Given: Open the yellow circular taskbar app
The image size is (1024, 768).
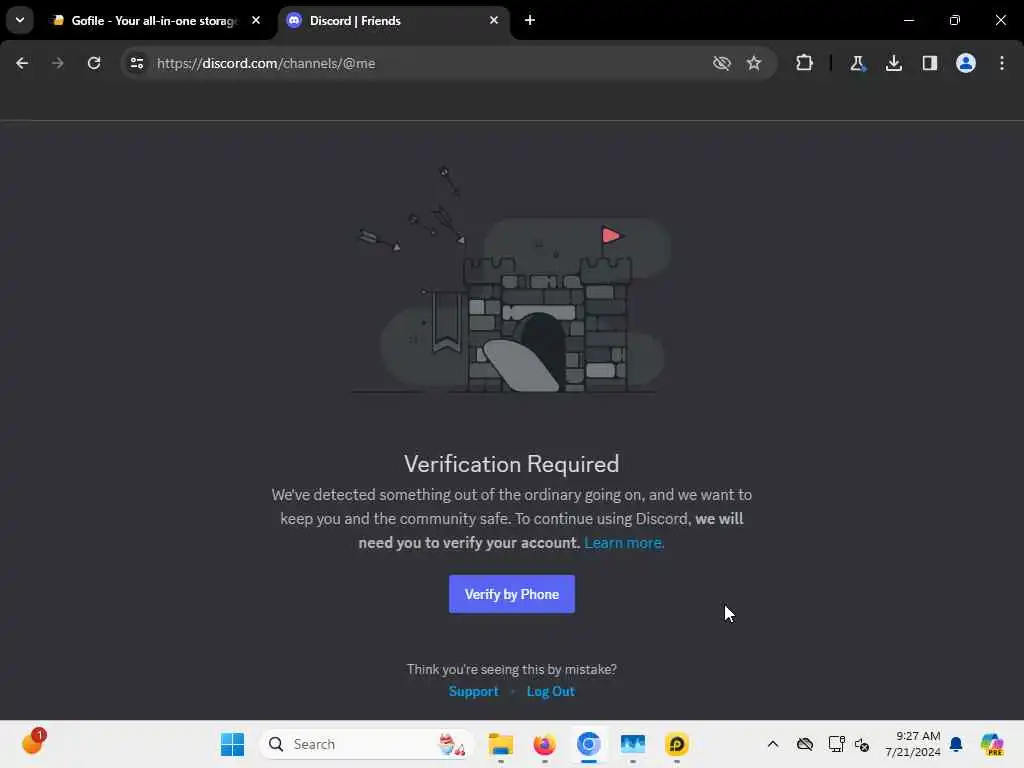Looking at the screenshot, I should pos(677,744).
